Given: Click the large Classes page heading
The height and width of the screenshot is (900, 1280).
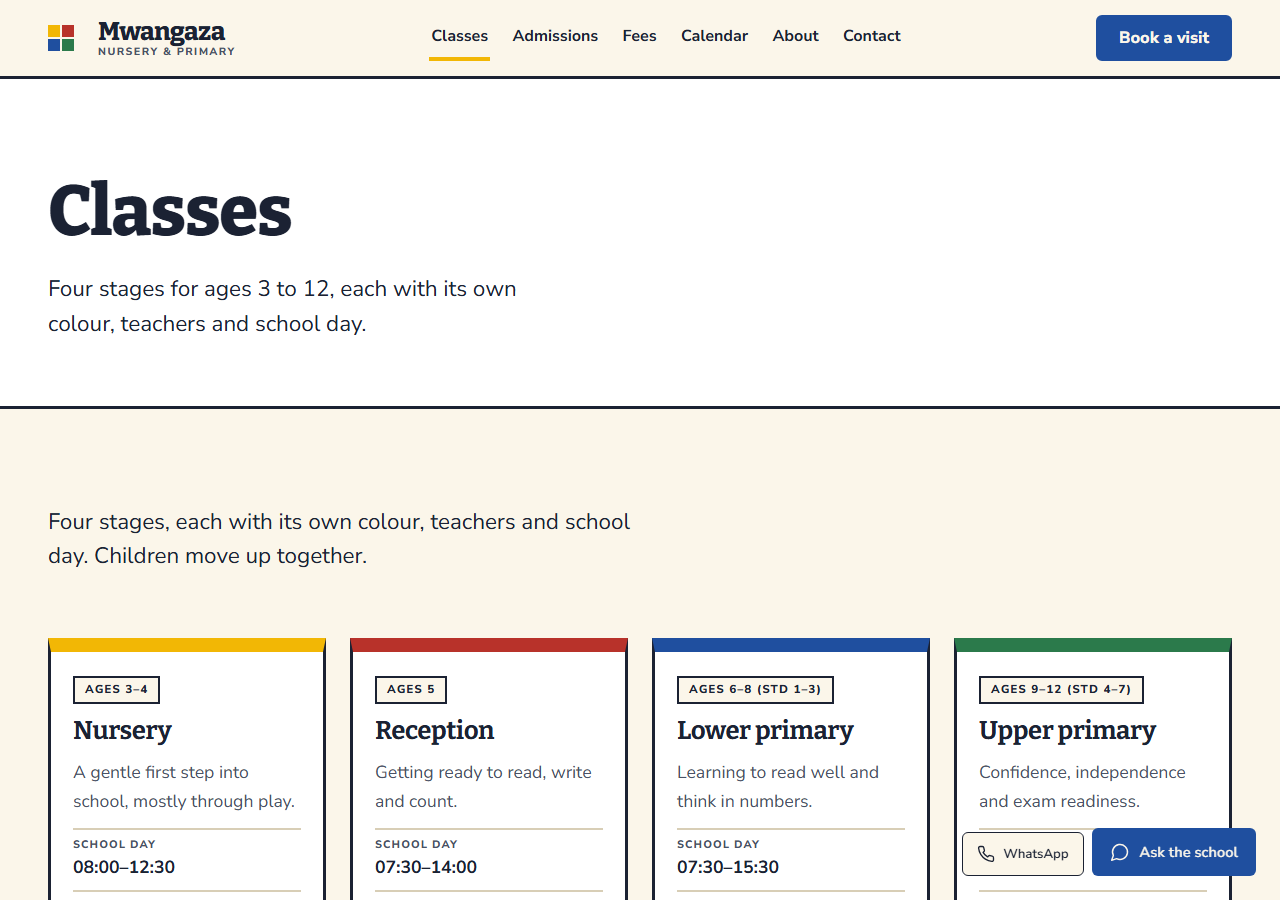Looking at the screenshot, I should pyautogui.click(x=170, y=210).
